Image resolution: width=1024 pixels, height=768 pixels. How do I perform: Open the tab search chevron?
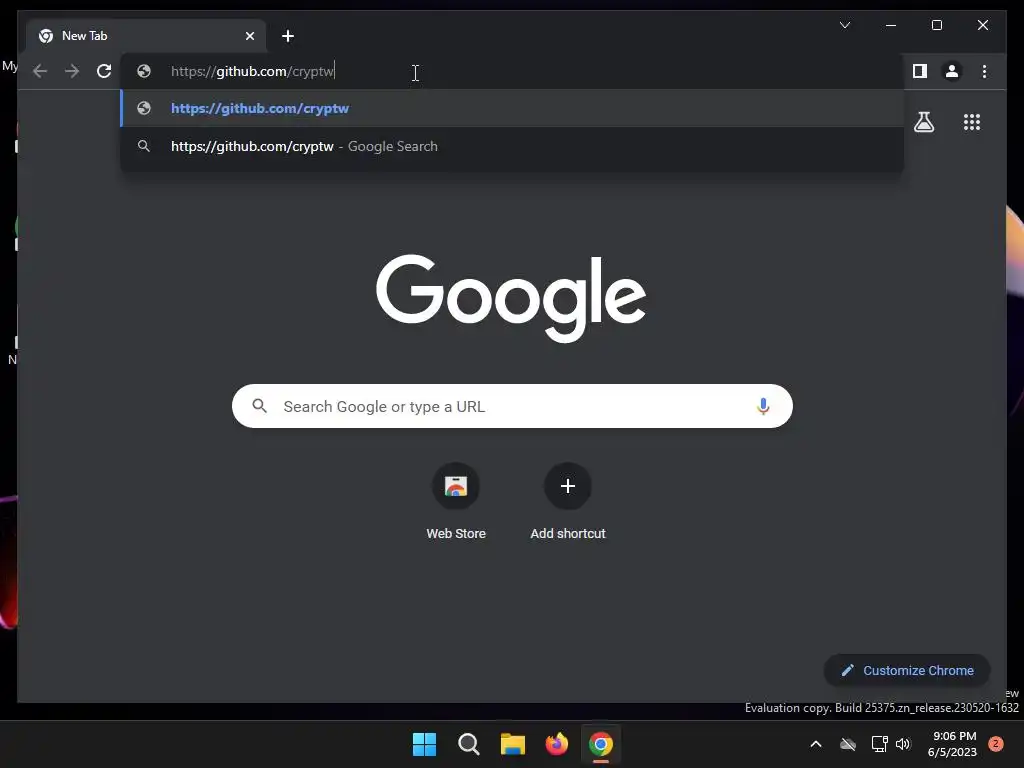tap(844, 25)
